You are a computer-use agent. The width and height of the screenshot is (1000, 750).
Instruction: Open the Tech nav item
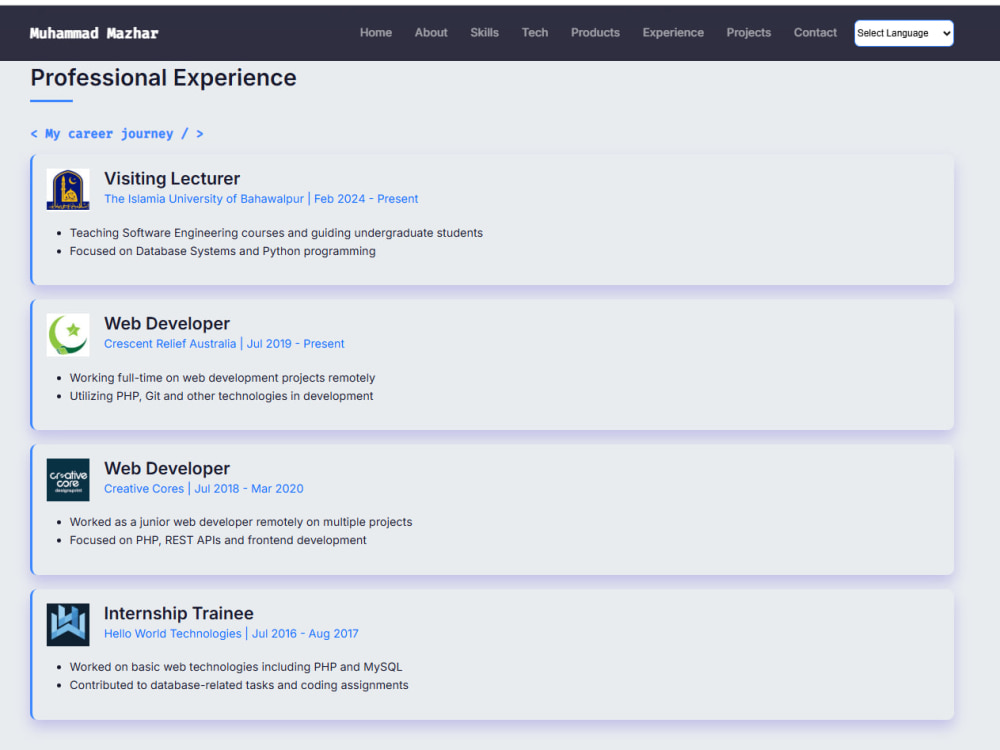click(x=534, y=33)
